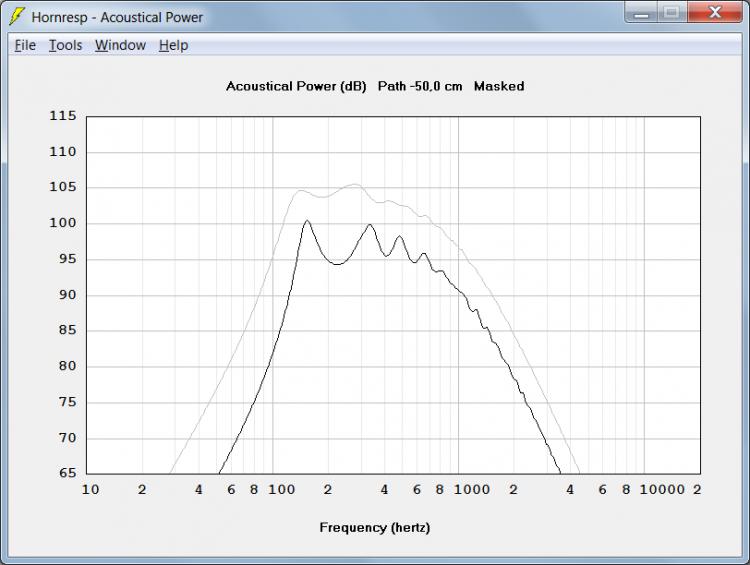750x565 pixels.
Task: Click the 'Hornresp - Acoustical Power' title bar text
Action: [117, 17]
